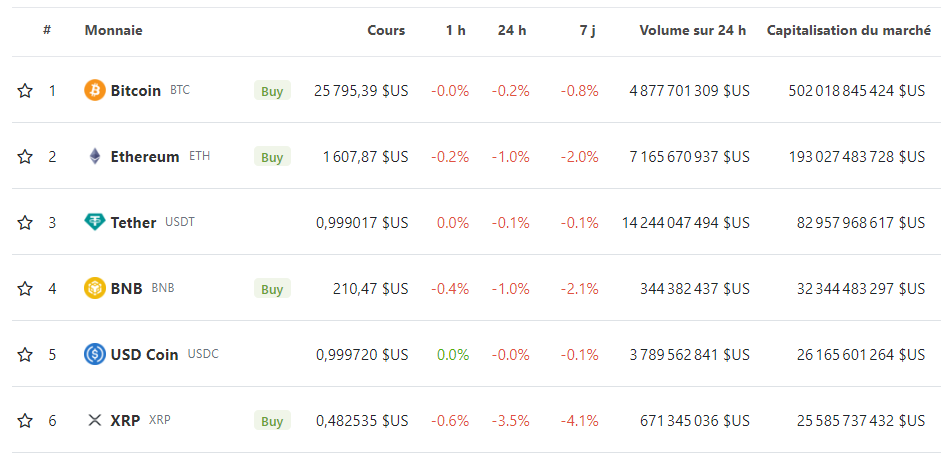Screen dimensions: 941x458
Task: Favorite Bitcoin with its star
Action: pyautogui.click(x=25, y=91)
